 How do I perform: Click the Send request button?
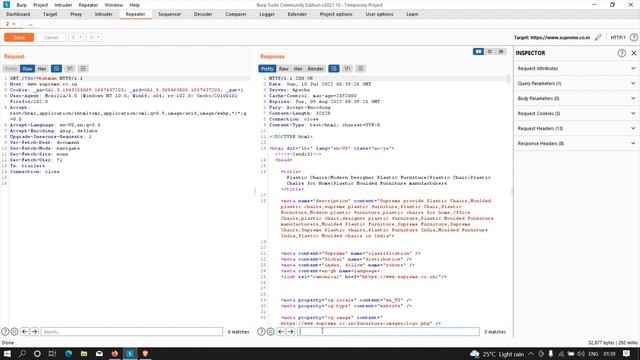[19, 37]
